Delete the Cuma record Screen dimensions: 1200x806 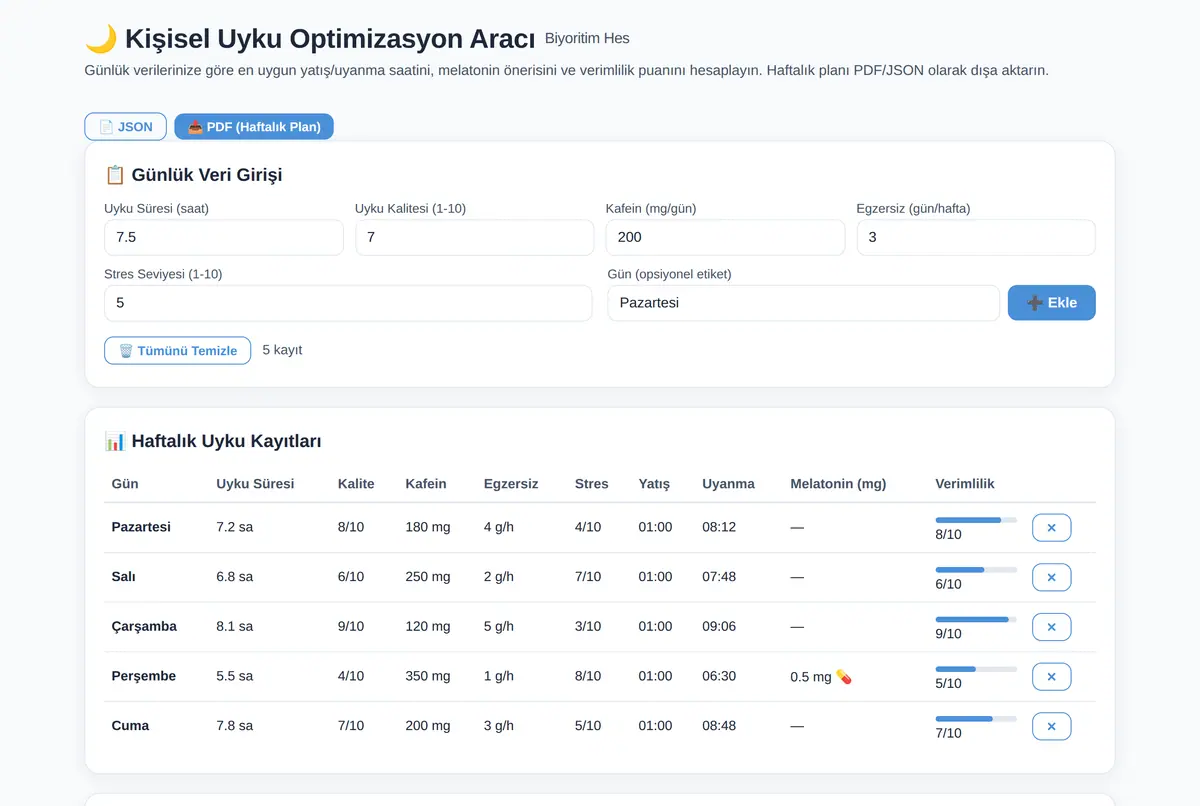click(x=1051, y=726)
